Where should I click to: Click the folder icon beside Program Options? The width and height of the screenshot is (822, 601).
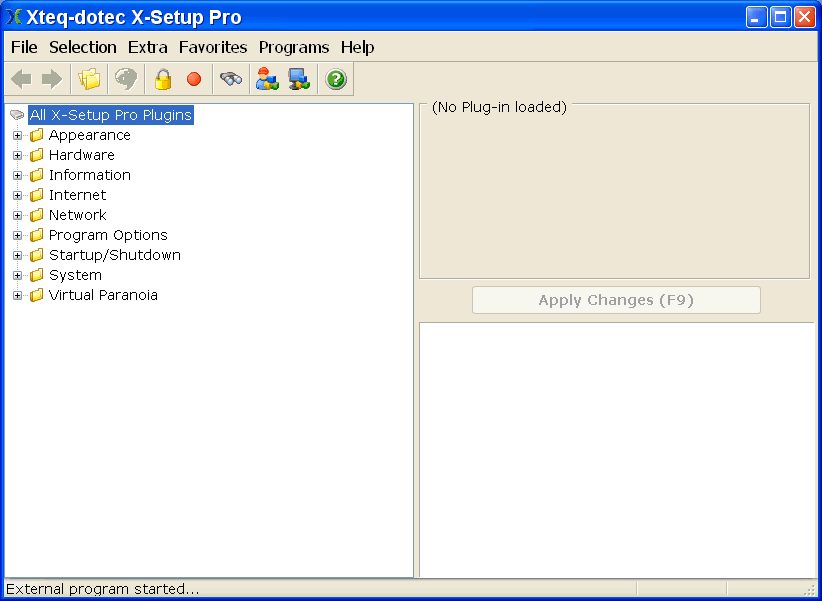point(37,235)
